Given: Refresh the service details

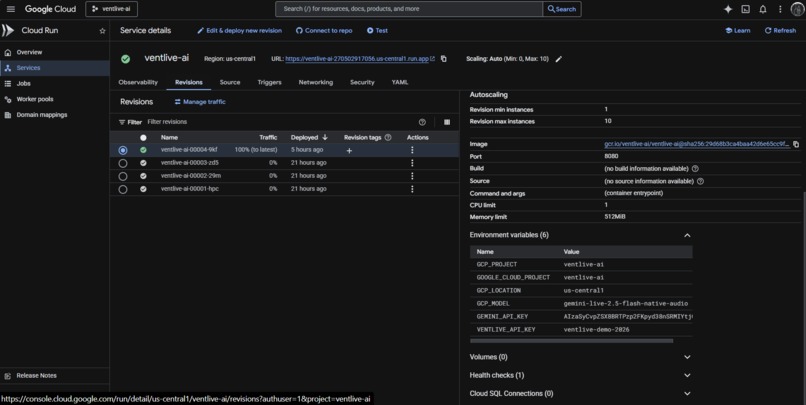Looking at the screenshot, I should click(780, 31).
